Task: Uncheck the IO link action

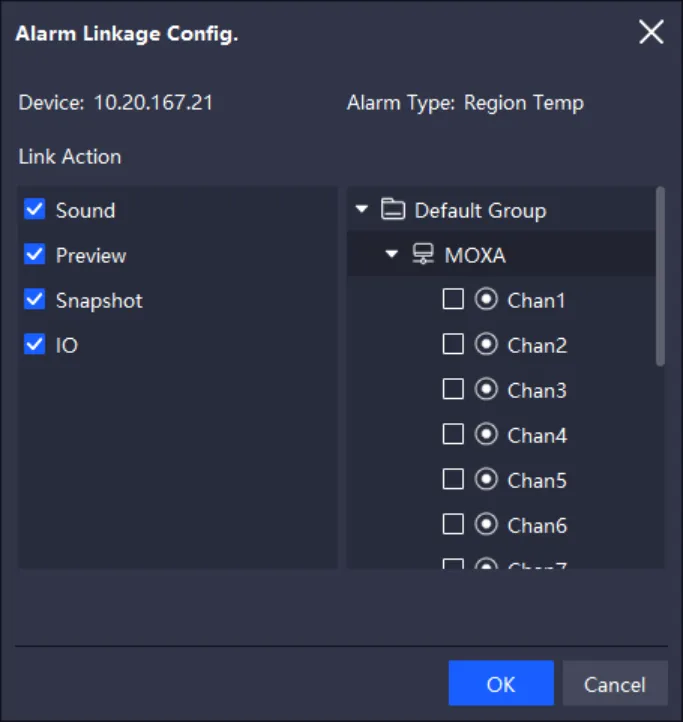Action: click(x=35, y=345)
